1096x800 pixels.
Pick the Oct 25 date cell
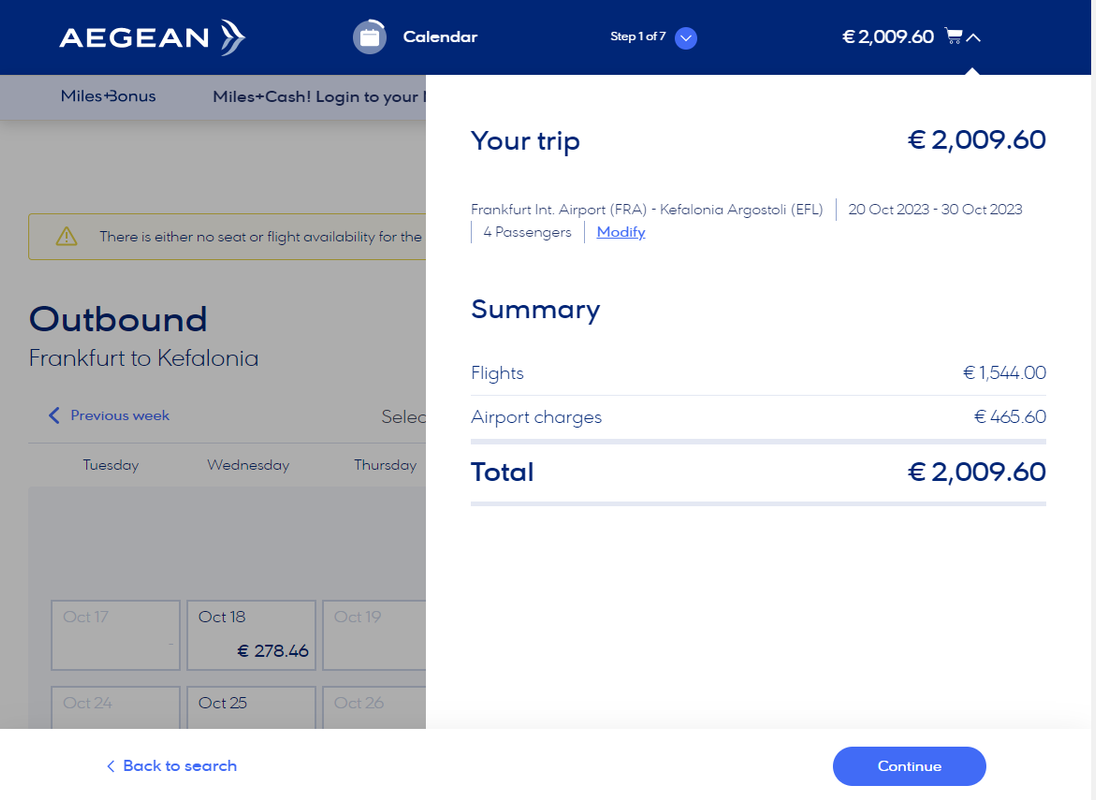(251, 708)
